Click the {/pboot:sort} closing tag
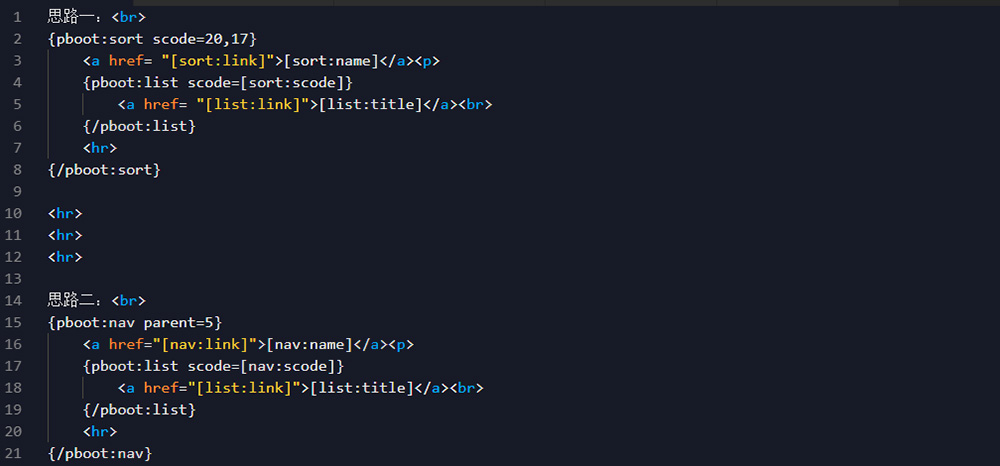The image size is (1000, 466). (104, 170)
